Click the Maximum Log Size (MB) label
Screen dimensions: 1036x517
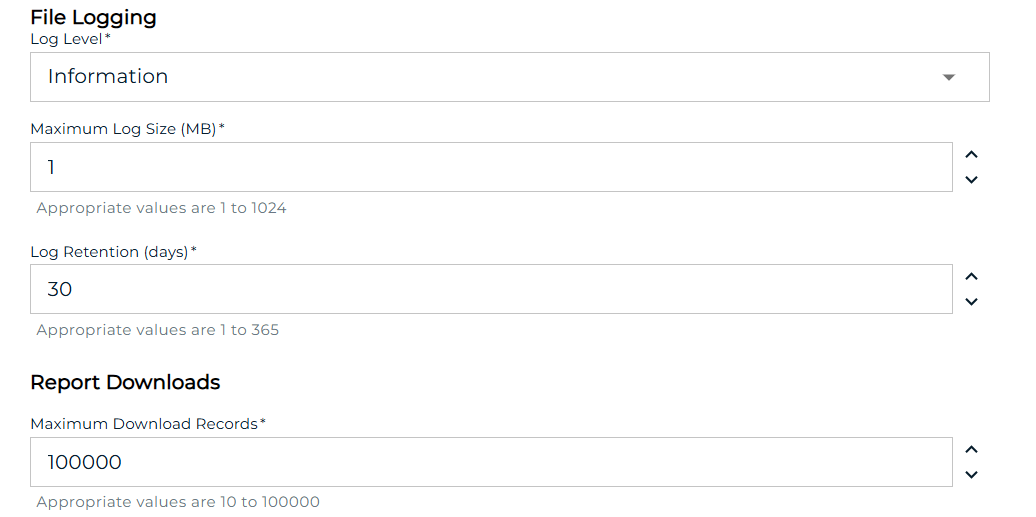[124, 129]
